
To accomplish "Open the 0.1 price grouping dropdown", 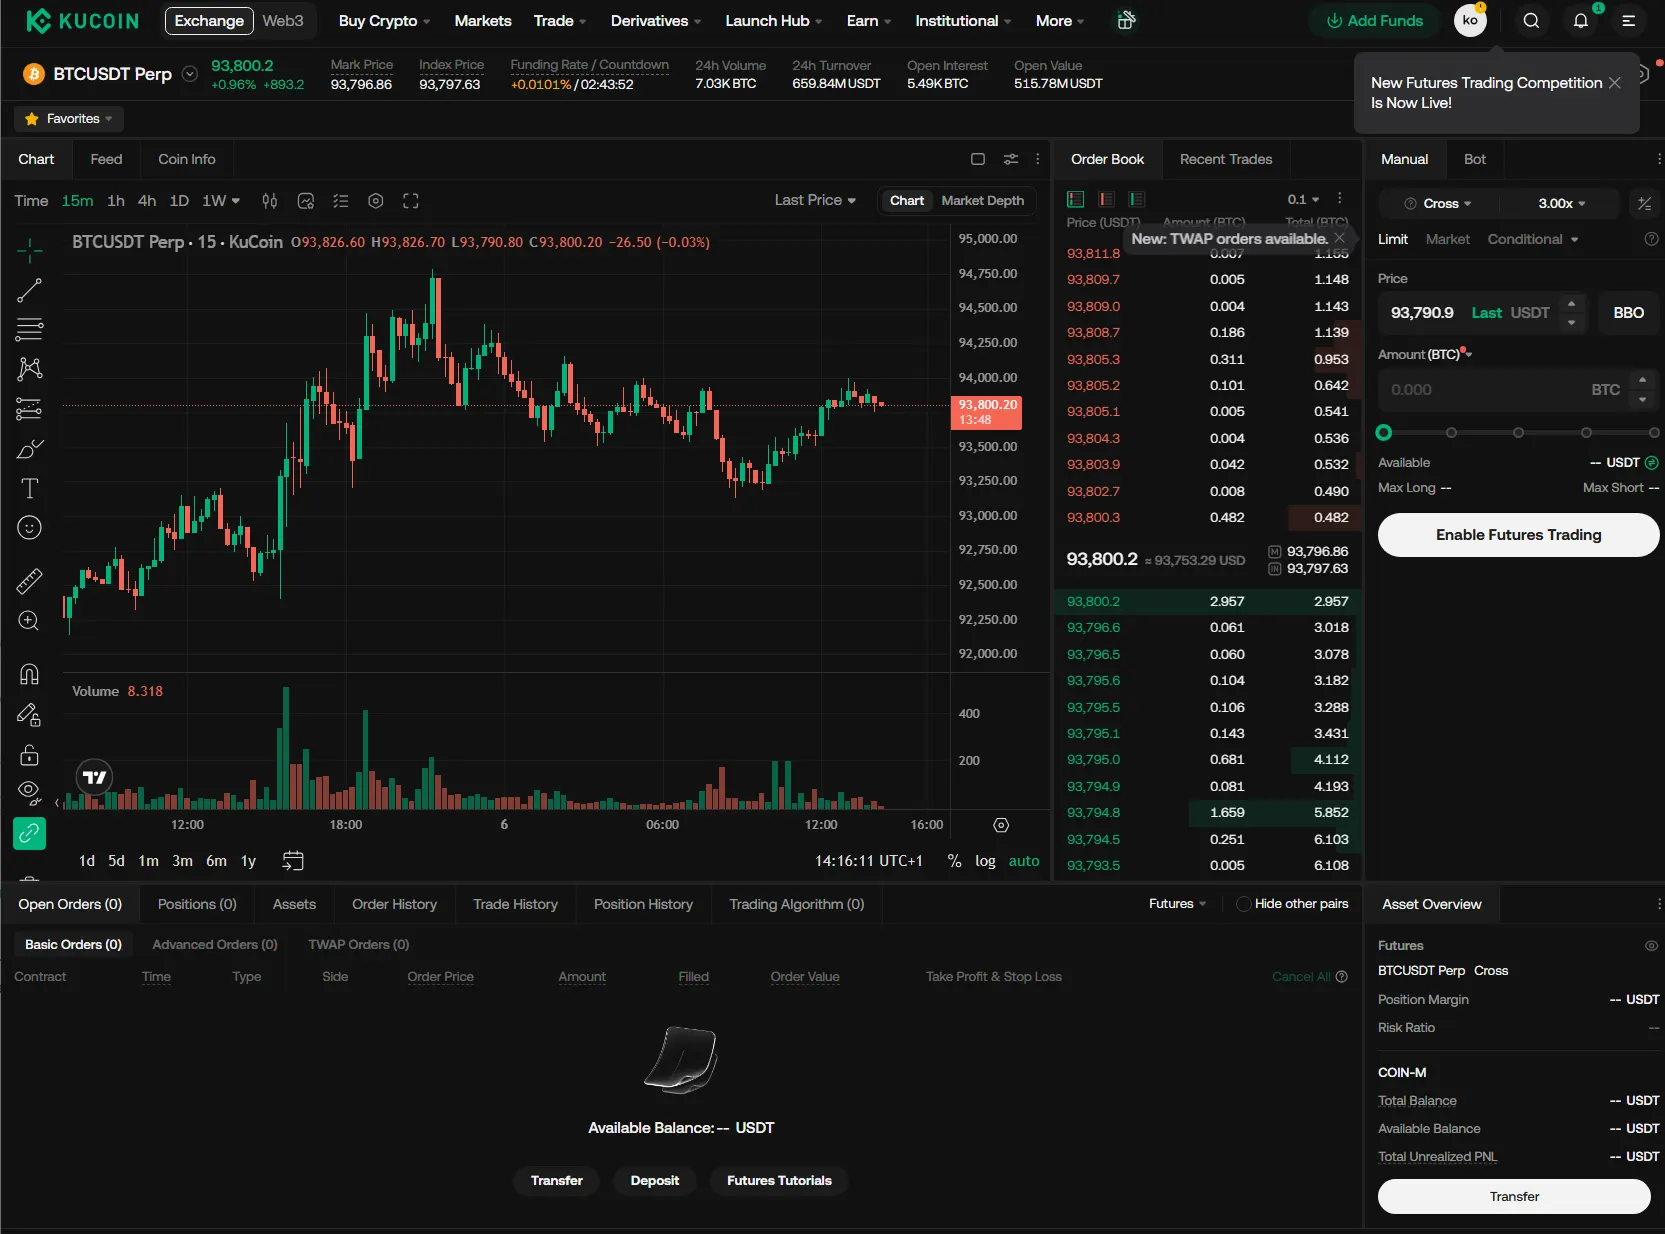I will tap(1303, 199).
